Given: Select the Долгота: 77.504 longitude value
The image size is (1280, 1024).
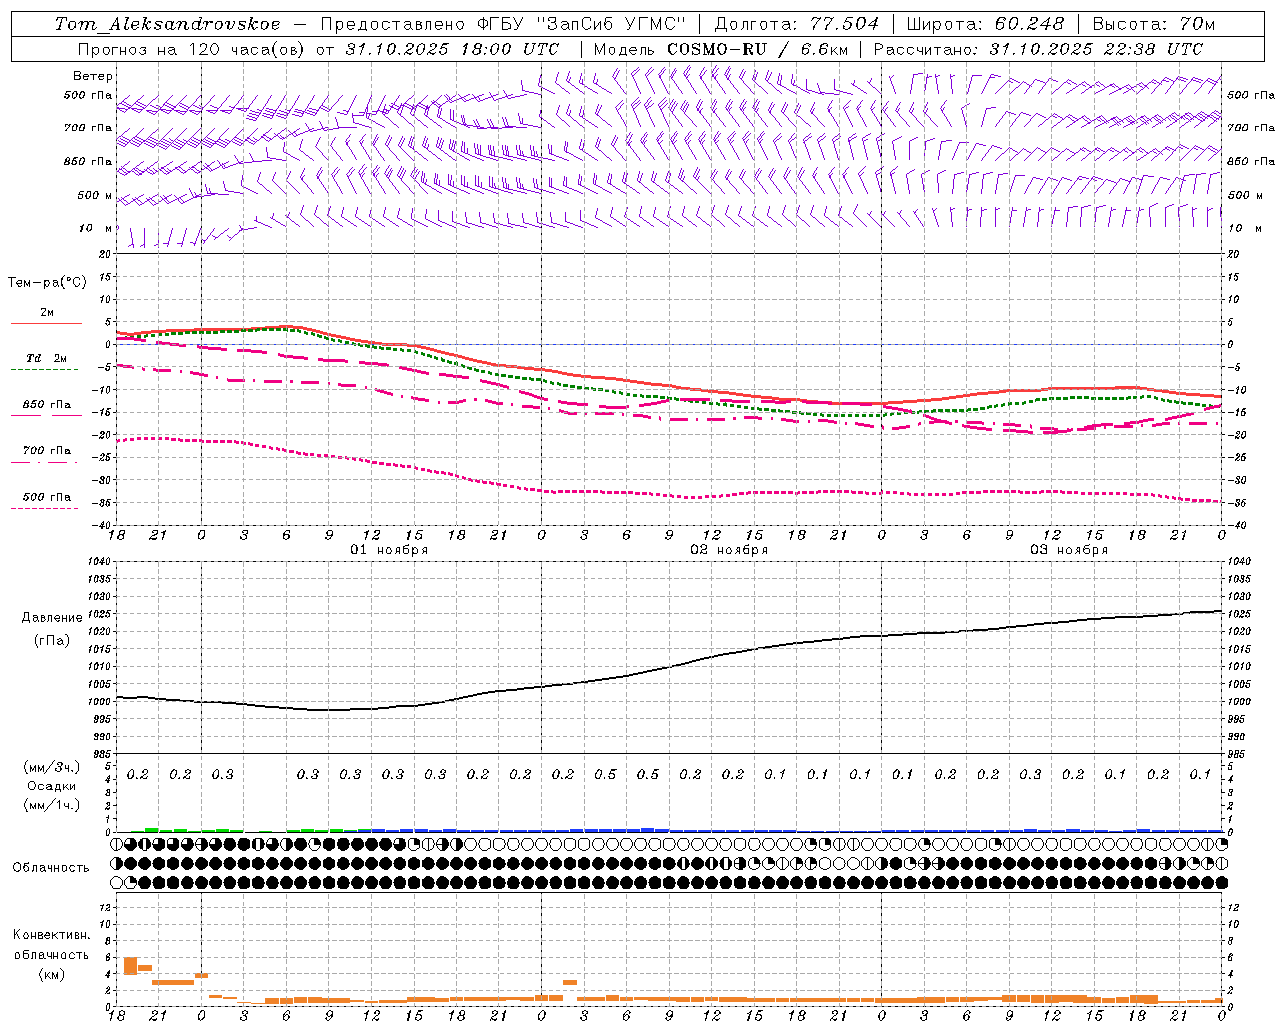Looking at the screenshot, I should point(796,24).
